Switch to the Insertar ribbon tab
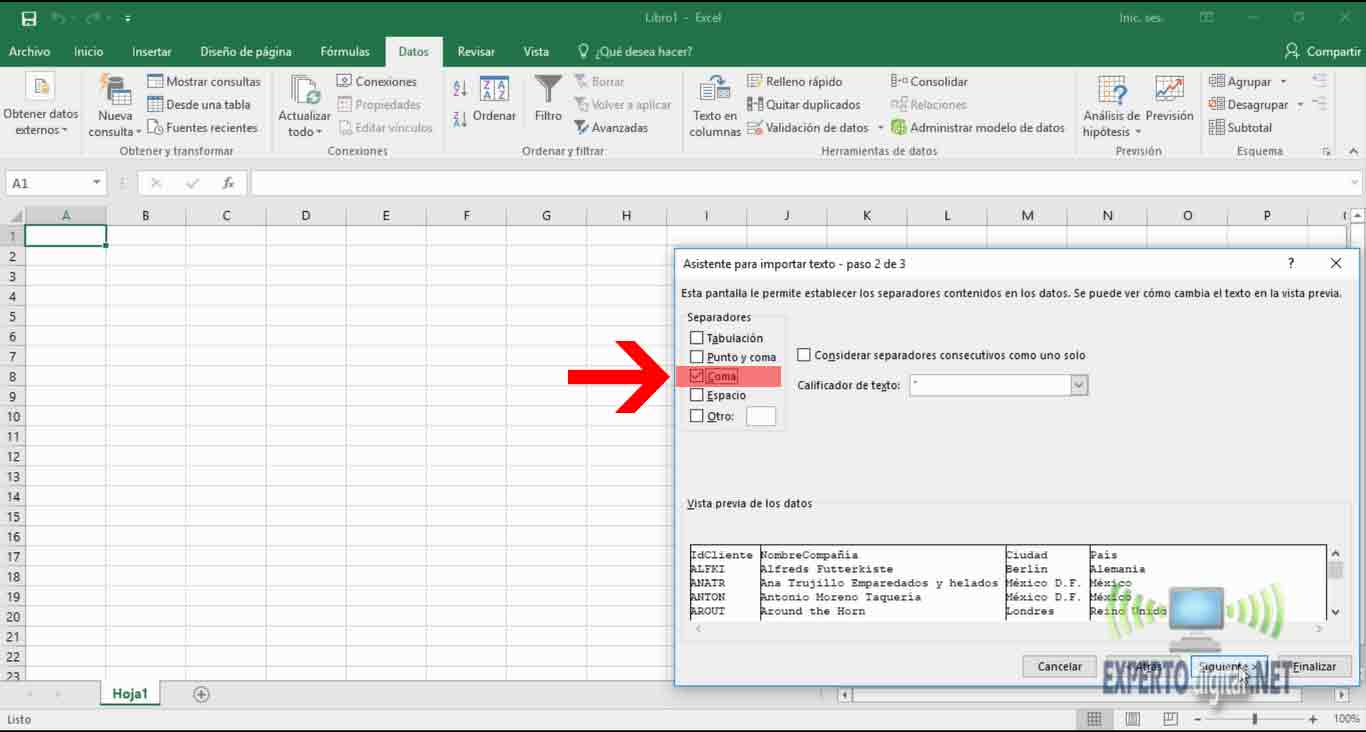Image resolution: width=1366 pixels, height=732 pixels. (x=151, y=52)
